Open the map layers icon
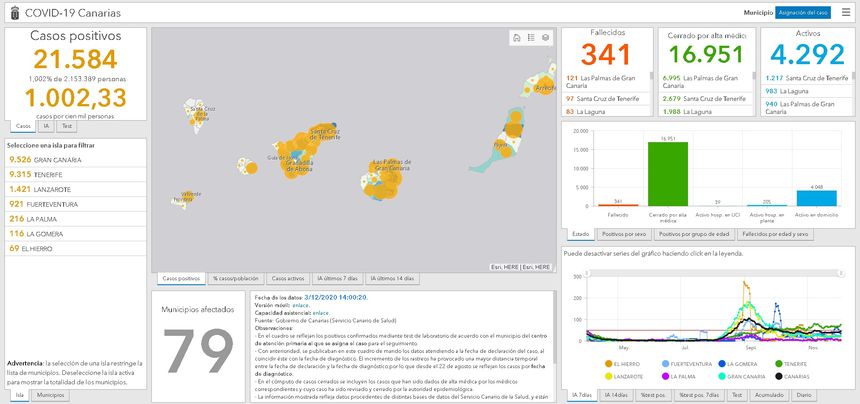The height and width of the screenshot is (404, 860). click(x=546, y=38)
